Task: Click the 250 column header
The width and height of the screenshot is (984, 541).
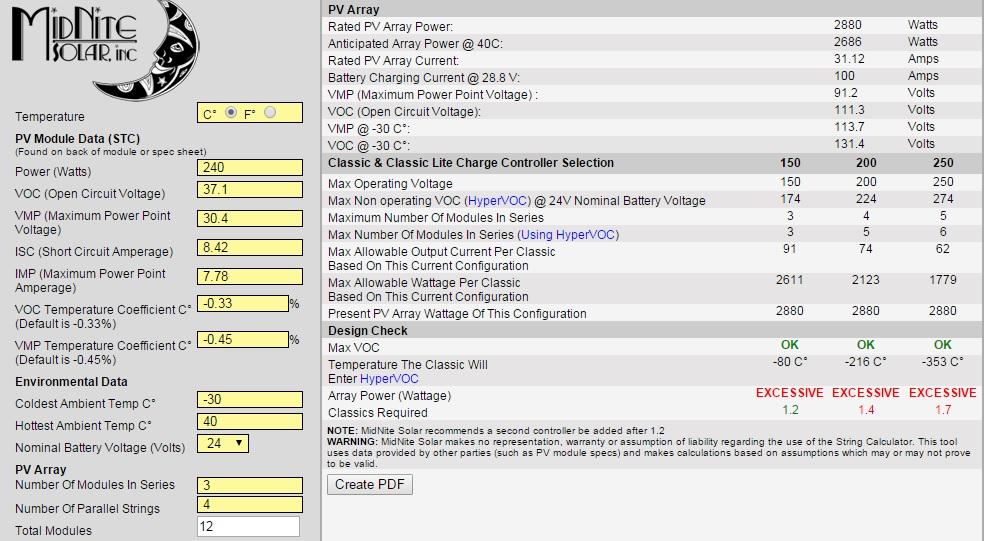Action: pos(943,163)
